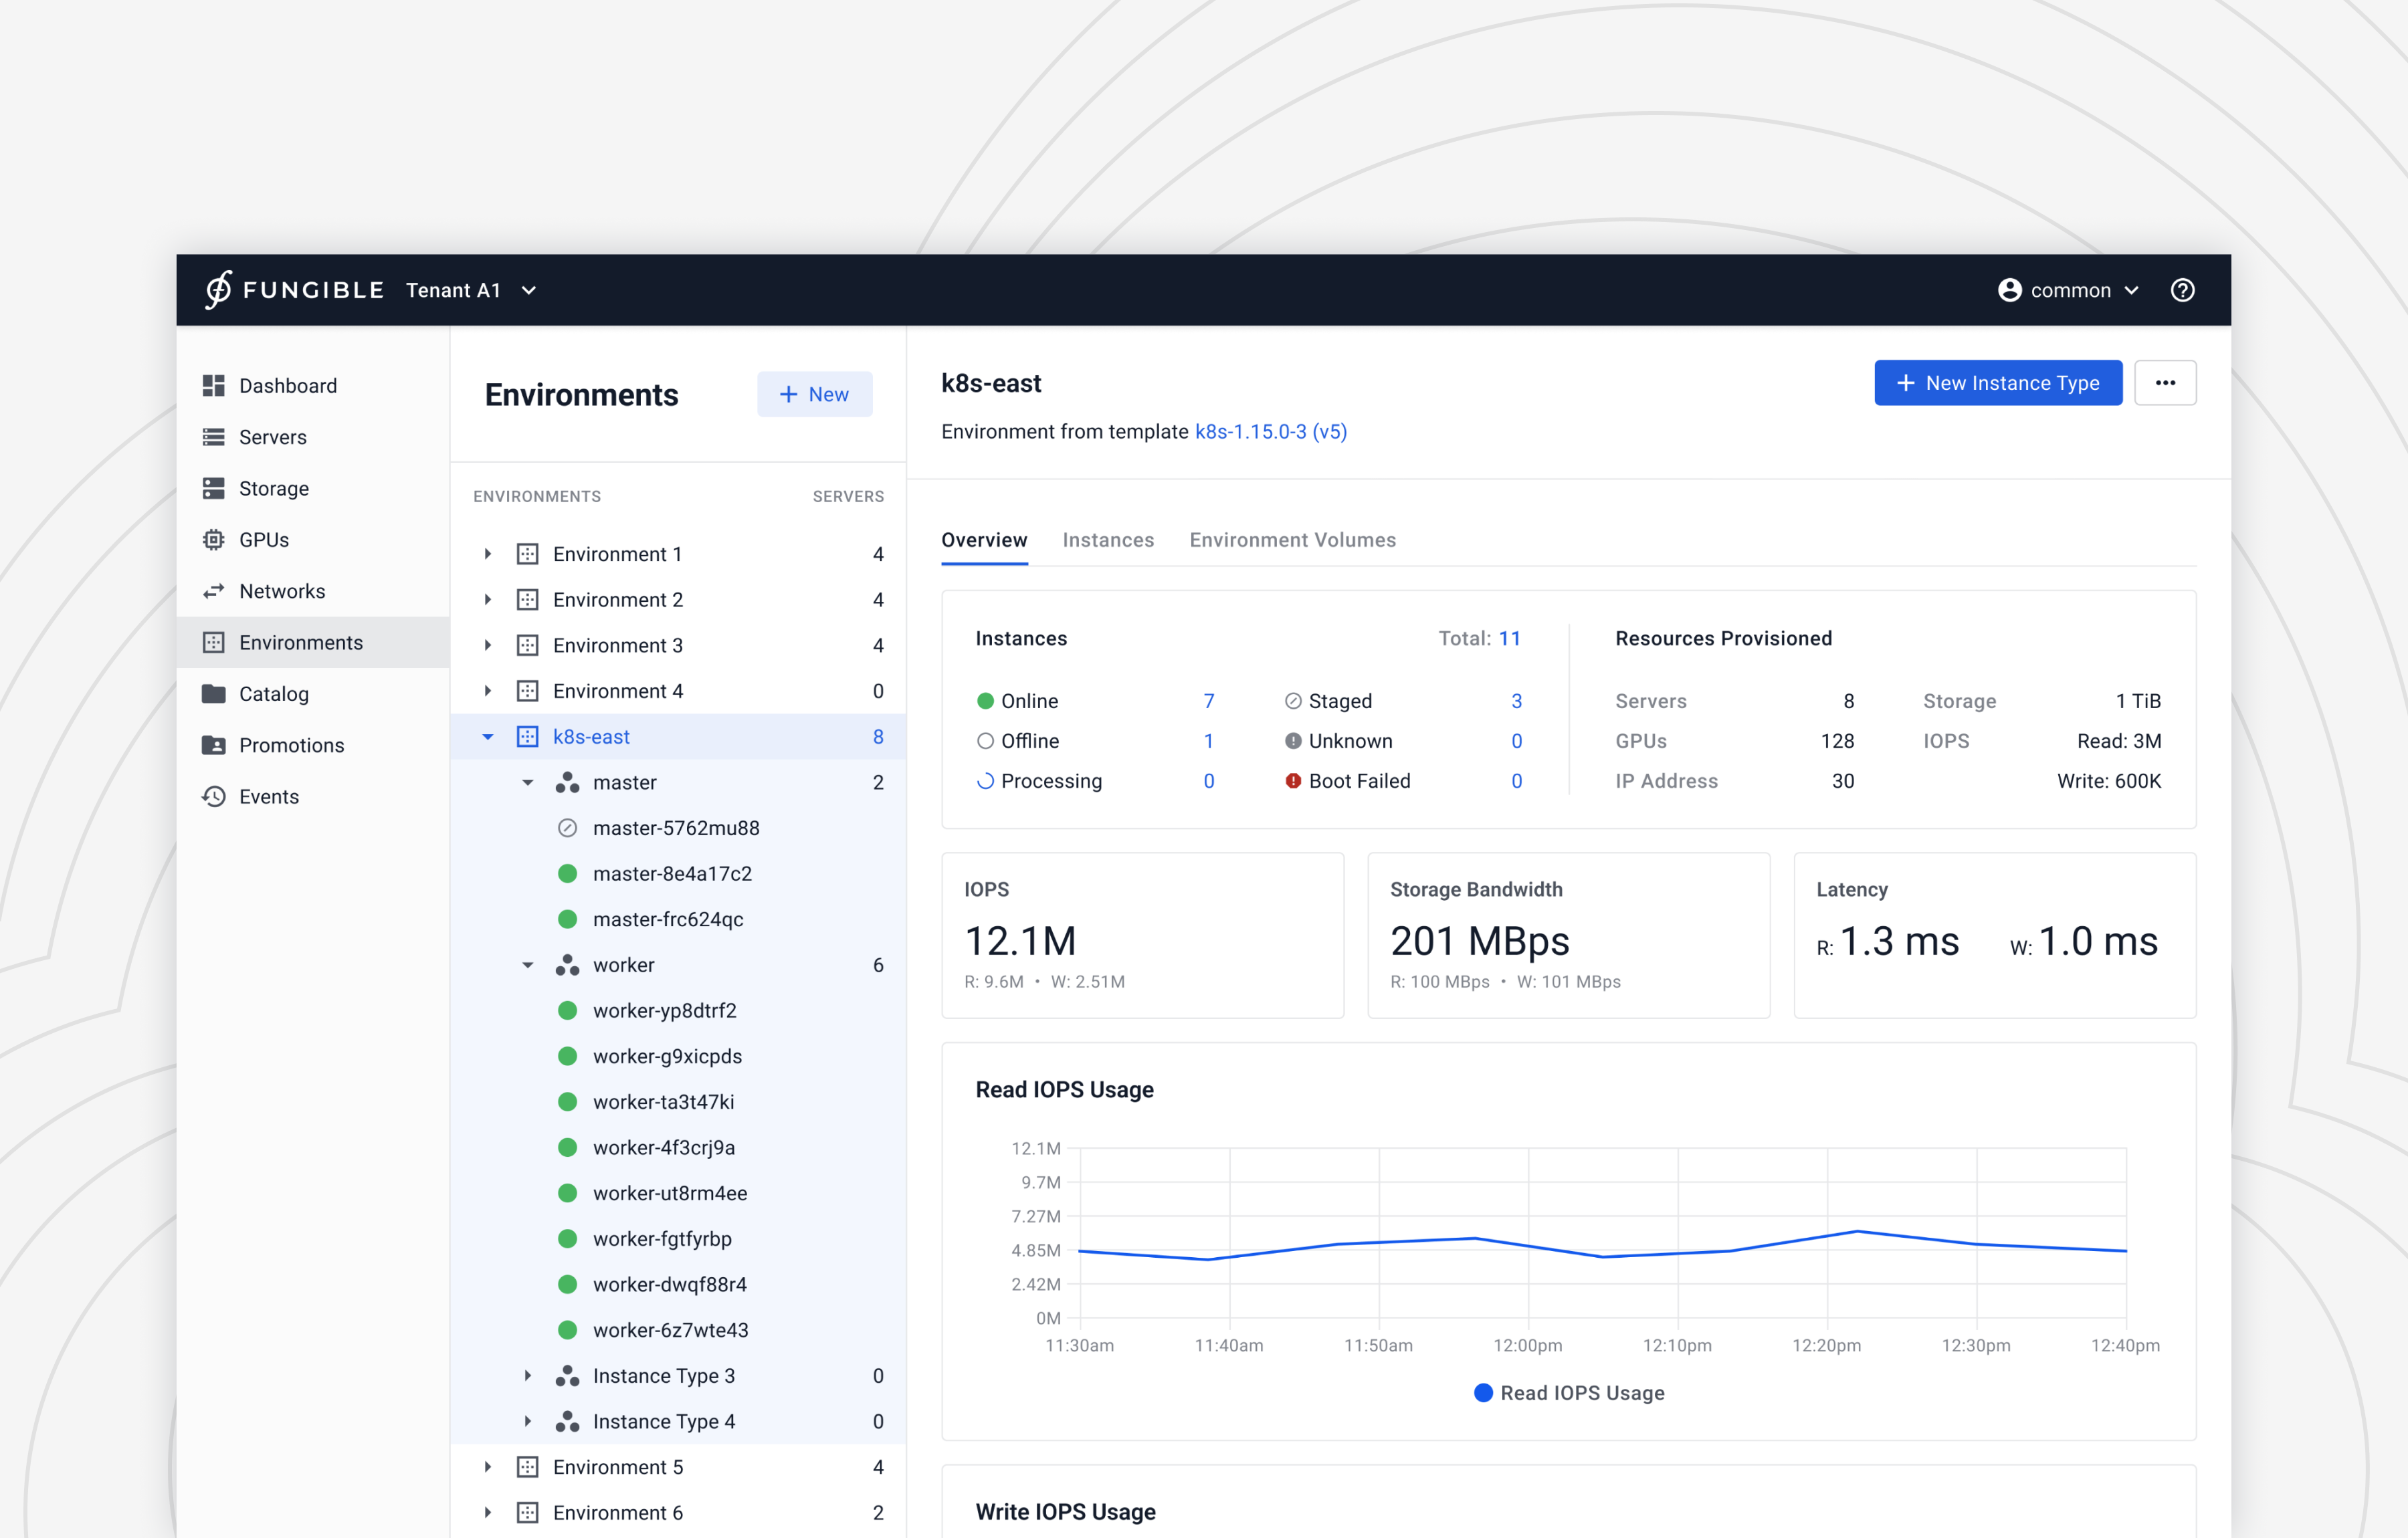The height and width of the screenshot is (1538, 2408).
Task: Click the master instance type icon
Action: tap(567, 783)
